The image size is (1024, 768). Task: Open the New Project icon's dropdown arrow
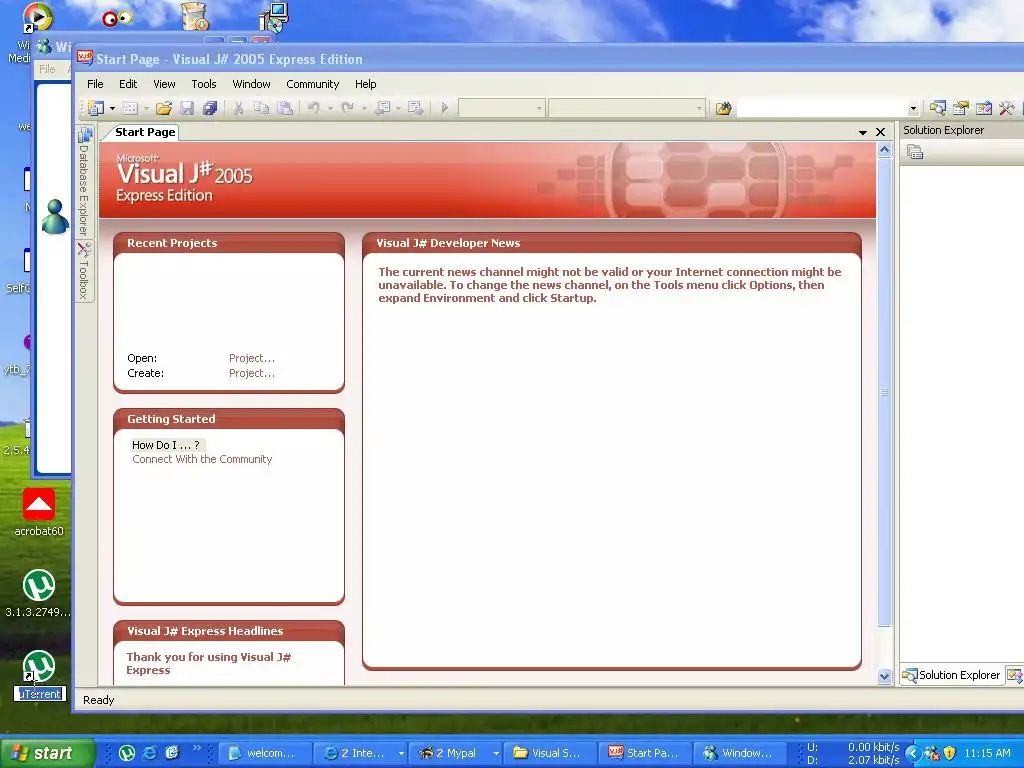(112, 108)
